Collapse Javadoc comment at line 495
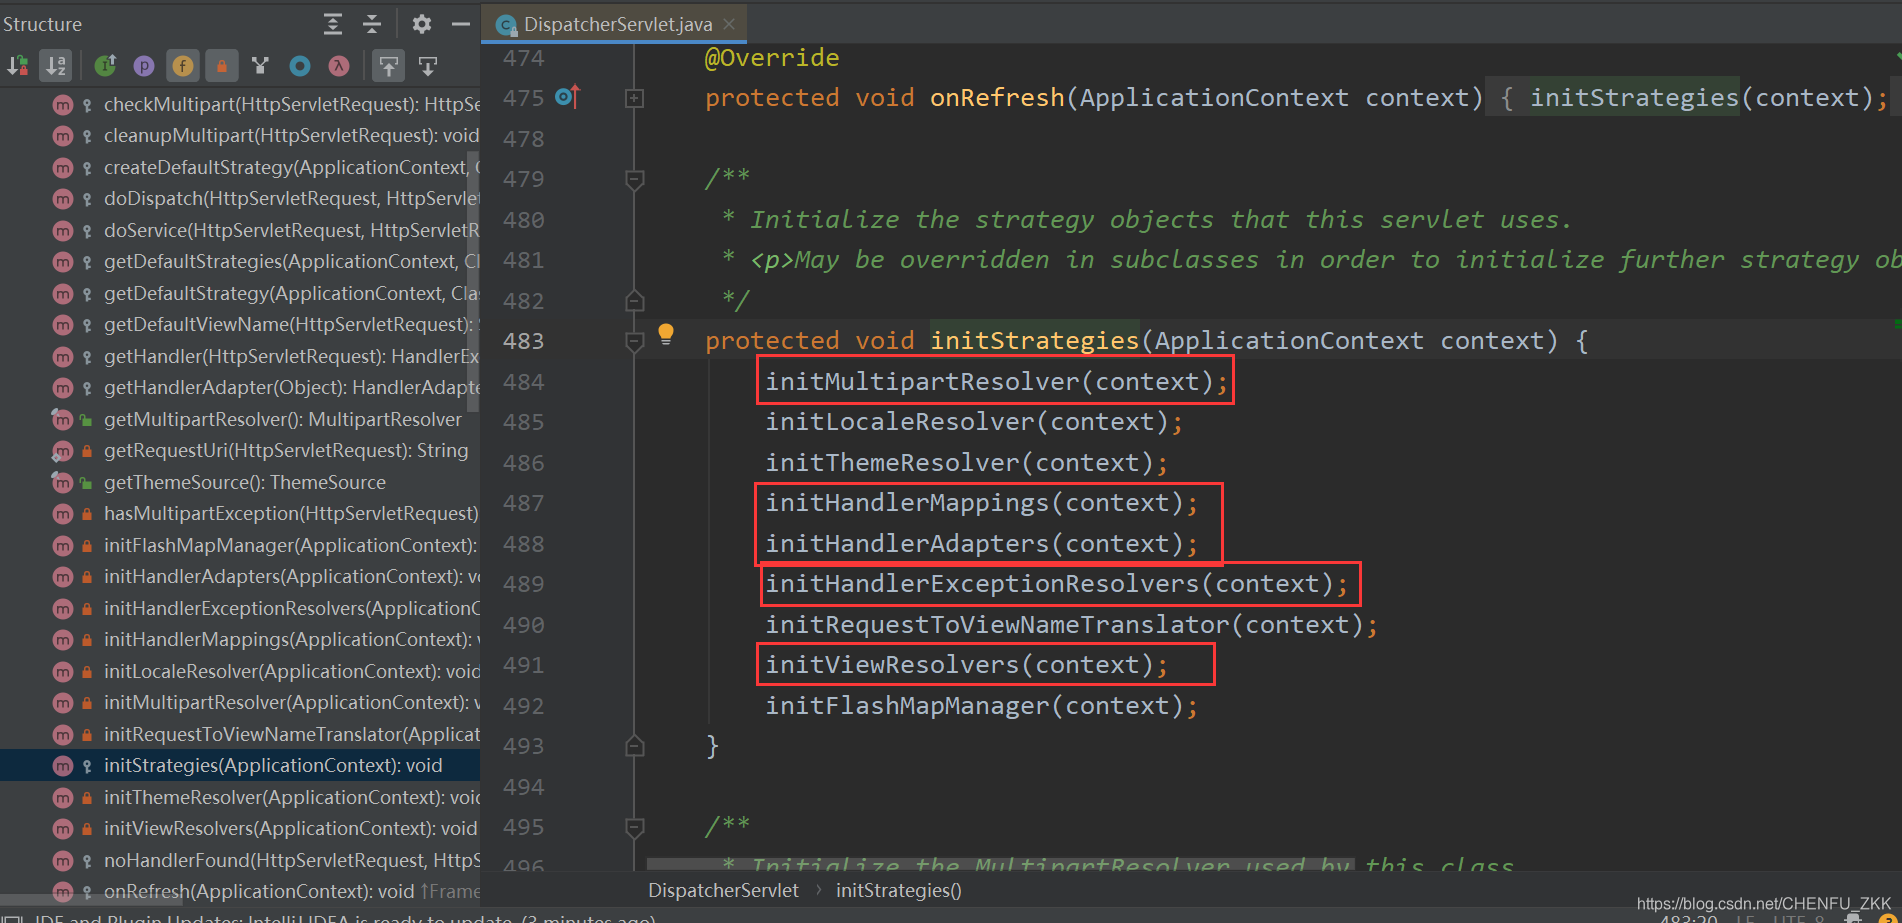Image resolution: width=1902 pixels, height=923 pixels. coord(634,827)
